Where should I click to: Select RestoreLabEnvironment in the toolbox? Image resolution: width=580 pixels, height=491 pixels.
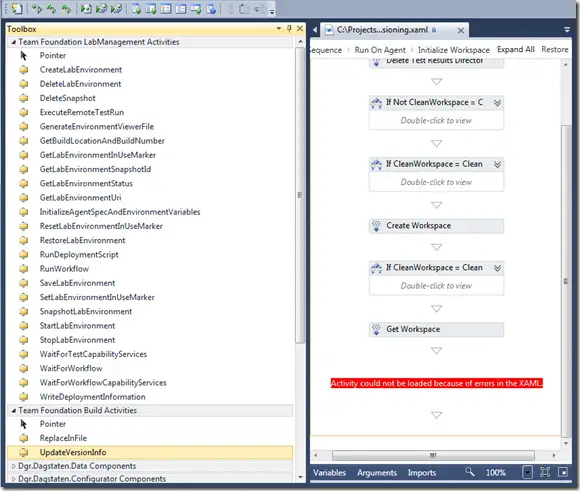point(82,241)
